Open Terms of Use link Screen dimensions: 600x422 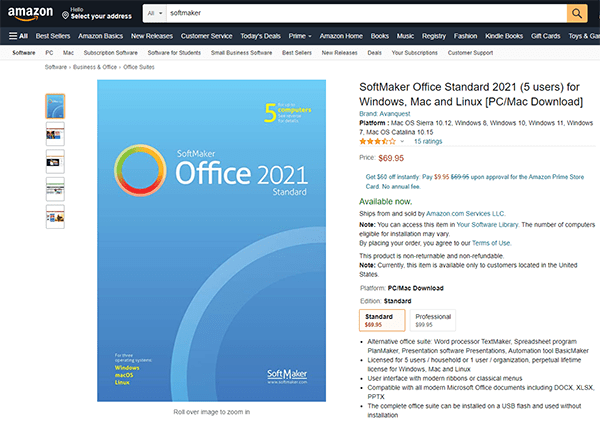click(491, 243)
